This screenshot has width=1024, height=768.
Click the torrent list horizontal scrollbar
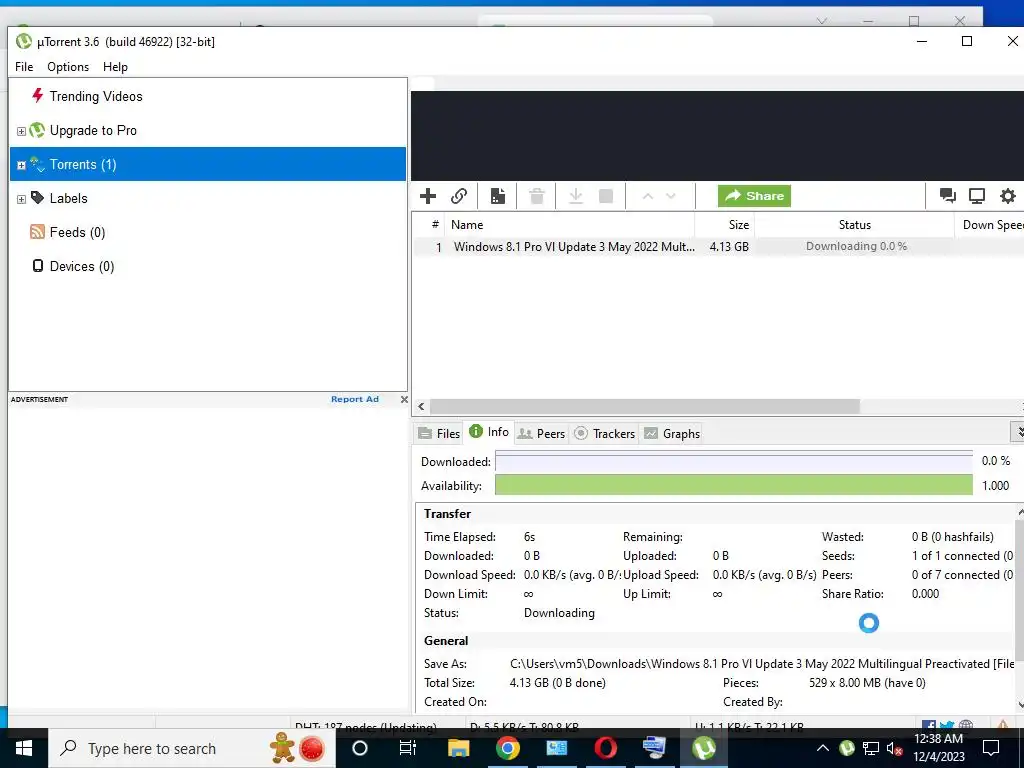[645, 406]
